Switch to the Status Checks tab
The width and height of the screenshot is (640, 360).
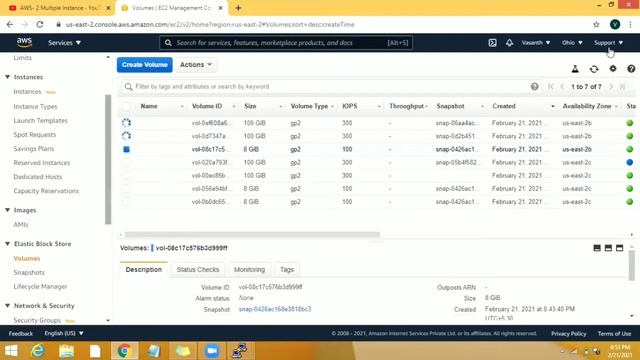pyautogui.click(x=198, y=269)
